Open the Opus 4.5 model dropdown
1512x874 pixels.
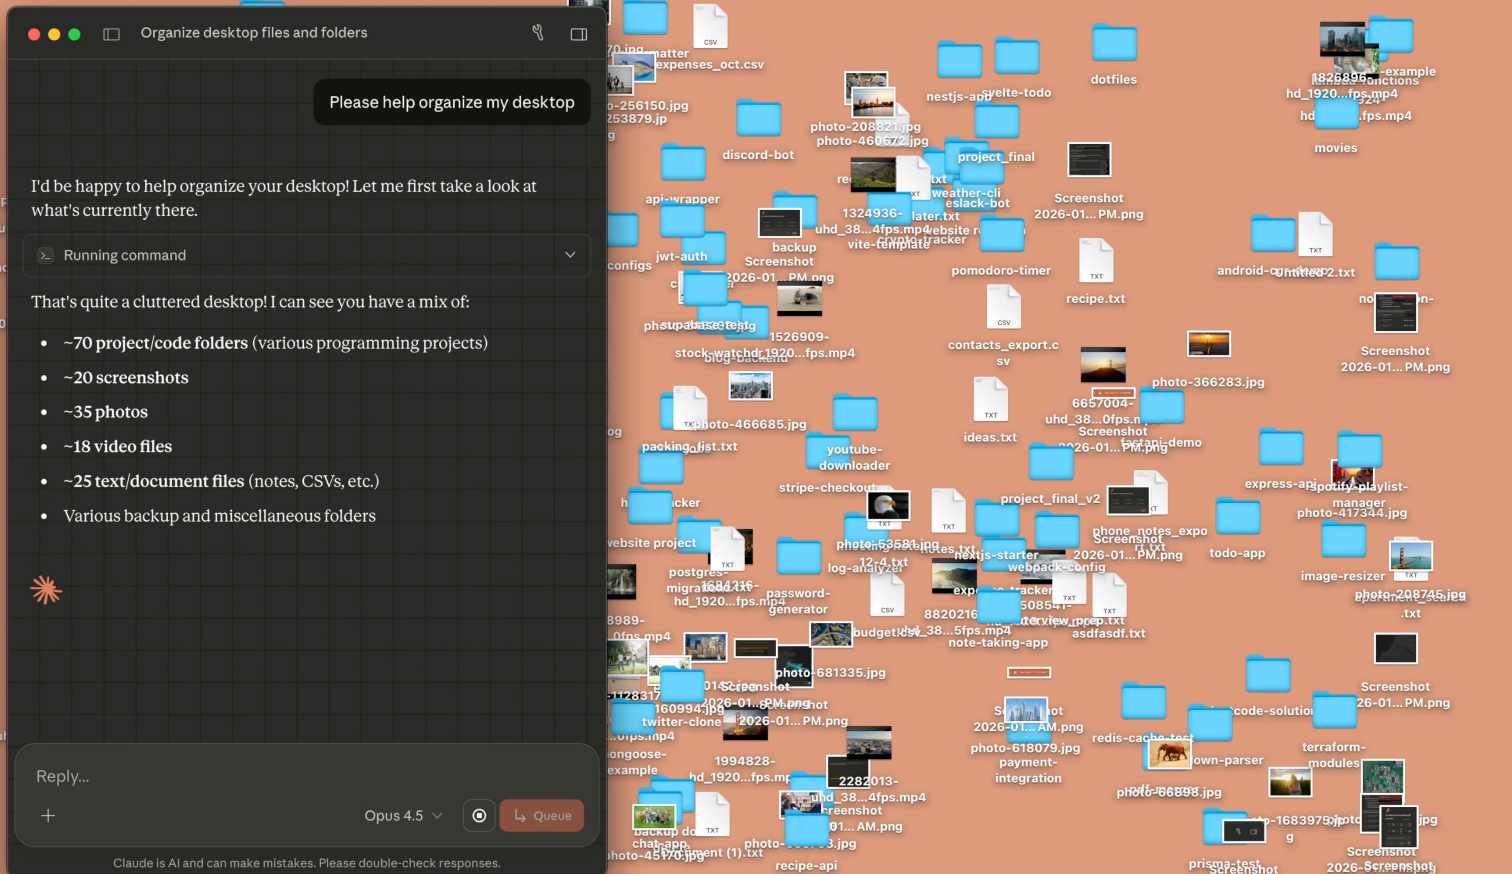pos(403,816)
